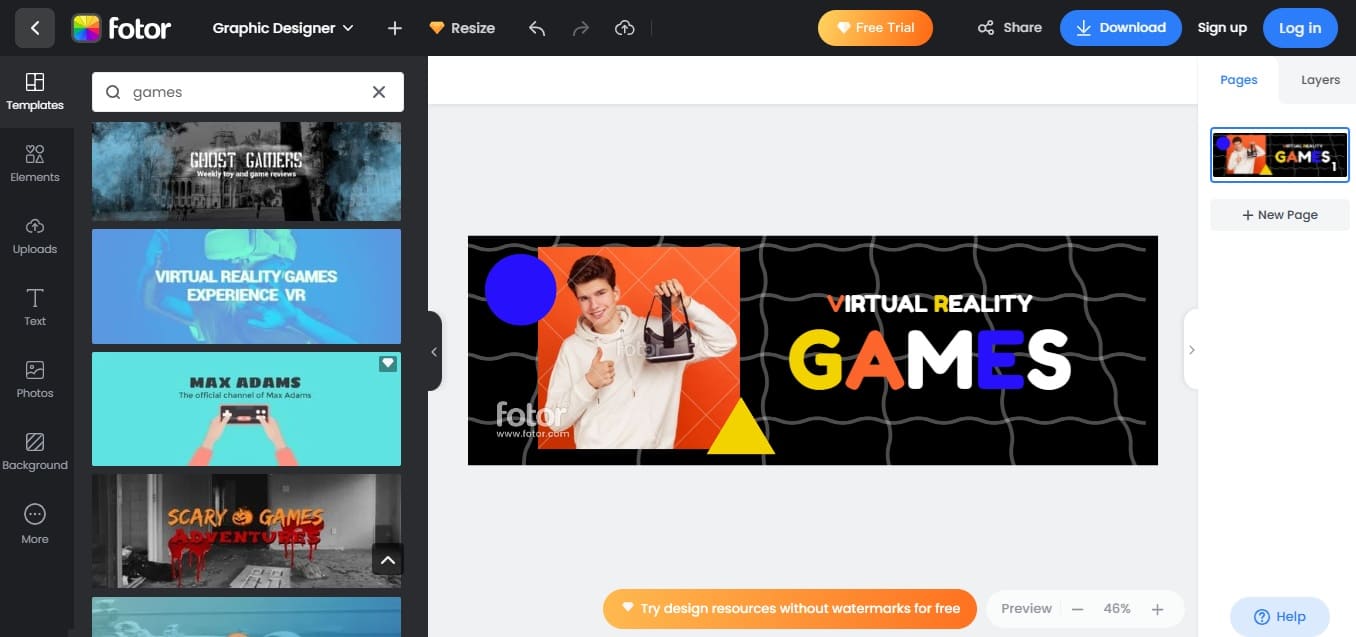Collapse the right pages panel

[x=1191, y=350]
